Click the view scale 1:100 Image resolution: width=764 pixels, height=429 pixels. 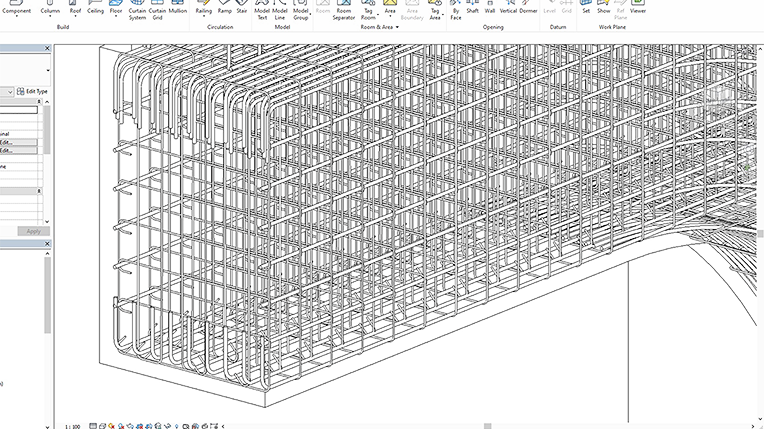click(x=73, y=427)
